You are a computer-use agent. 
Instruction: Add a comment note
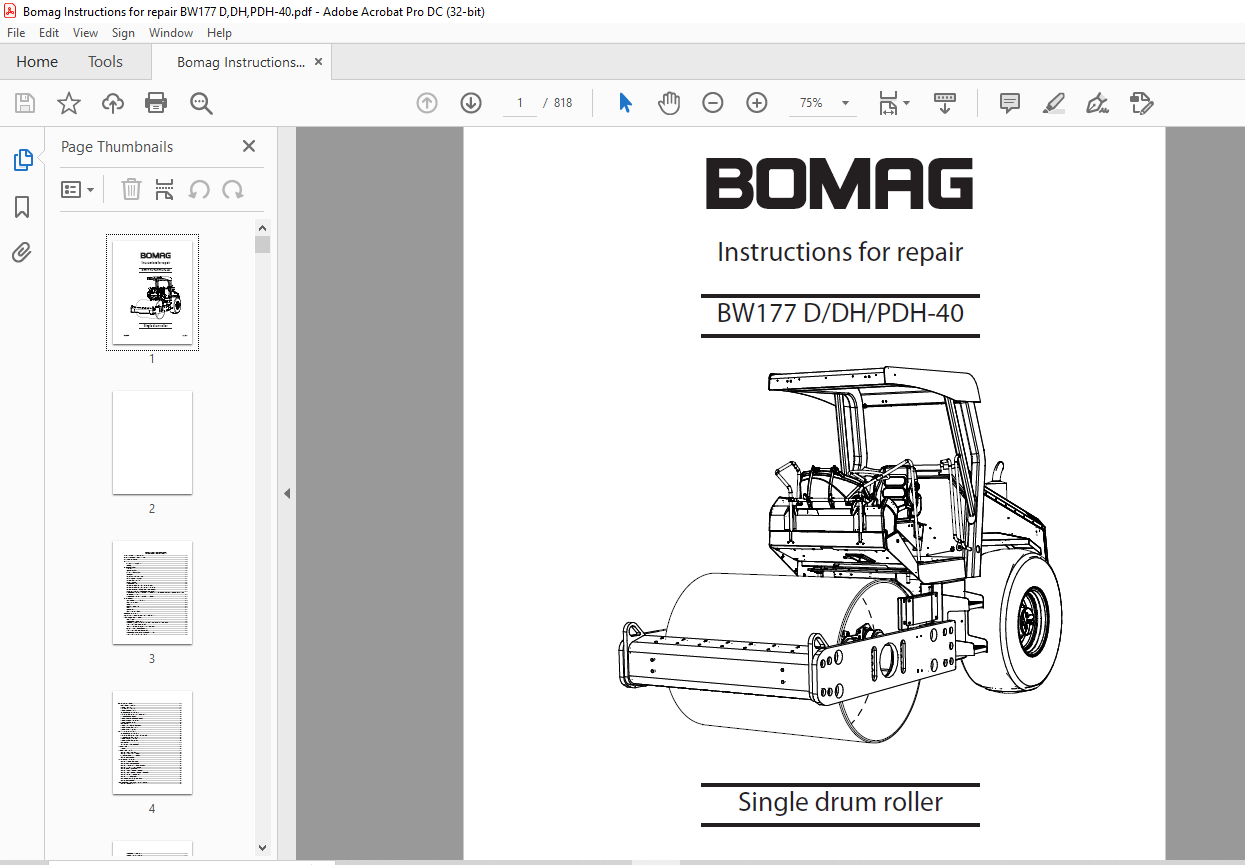point(1010,103)
